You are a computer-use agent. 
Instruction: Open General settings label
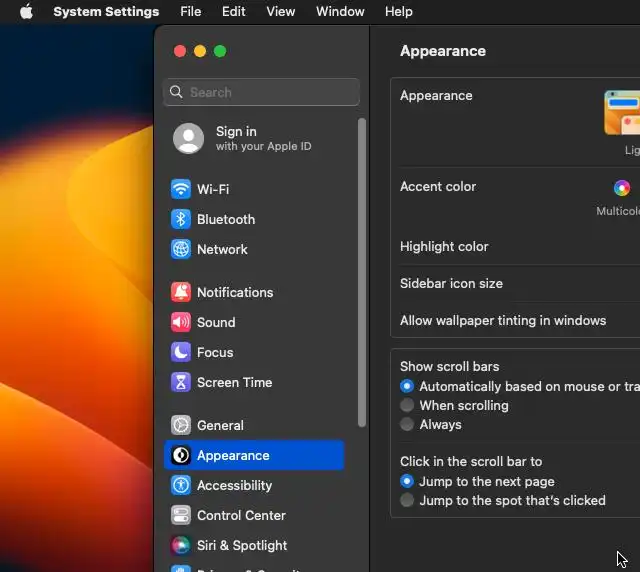click(220, 425)
